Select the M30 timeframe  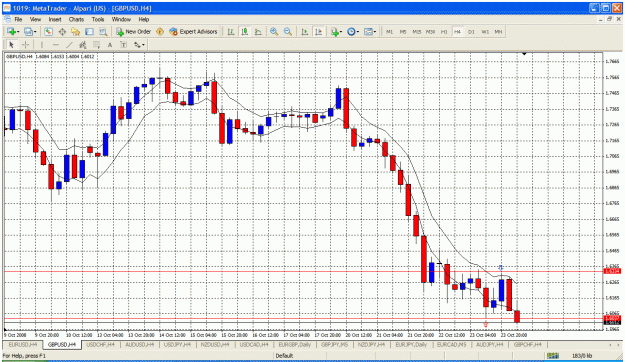(x=430, y=31)
